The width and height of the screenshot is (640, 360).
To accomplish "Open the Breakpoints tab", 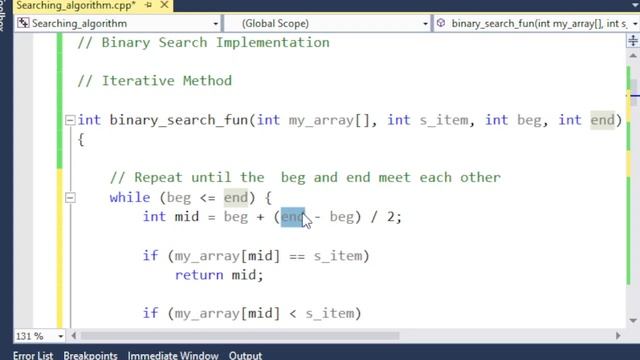I will (x=90, y=355).
